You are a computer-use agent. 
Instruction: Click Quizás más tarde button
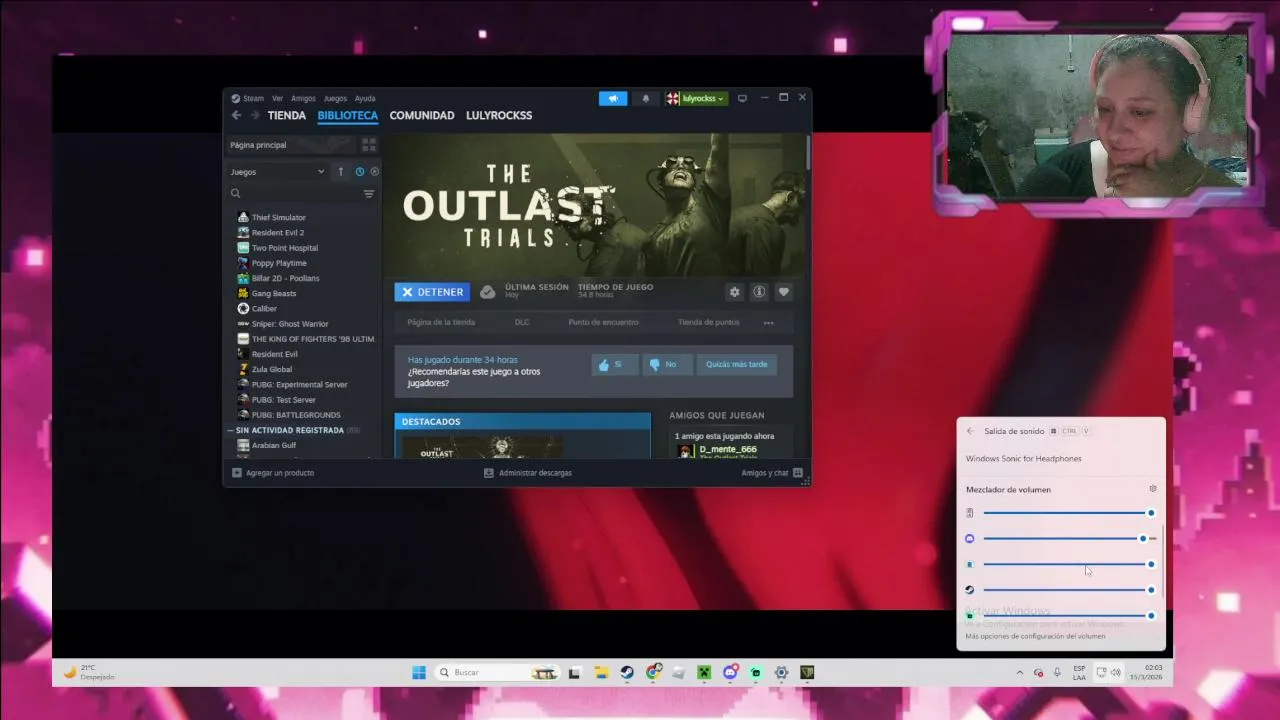737,365
